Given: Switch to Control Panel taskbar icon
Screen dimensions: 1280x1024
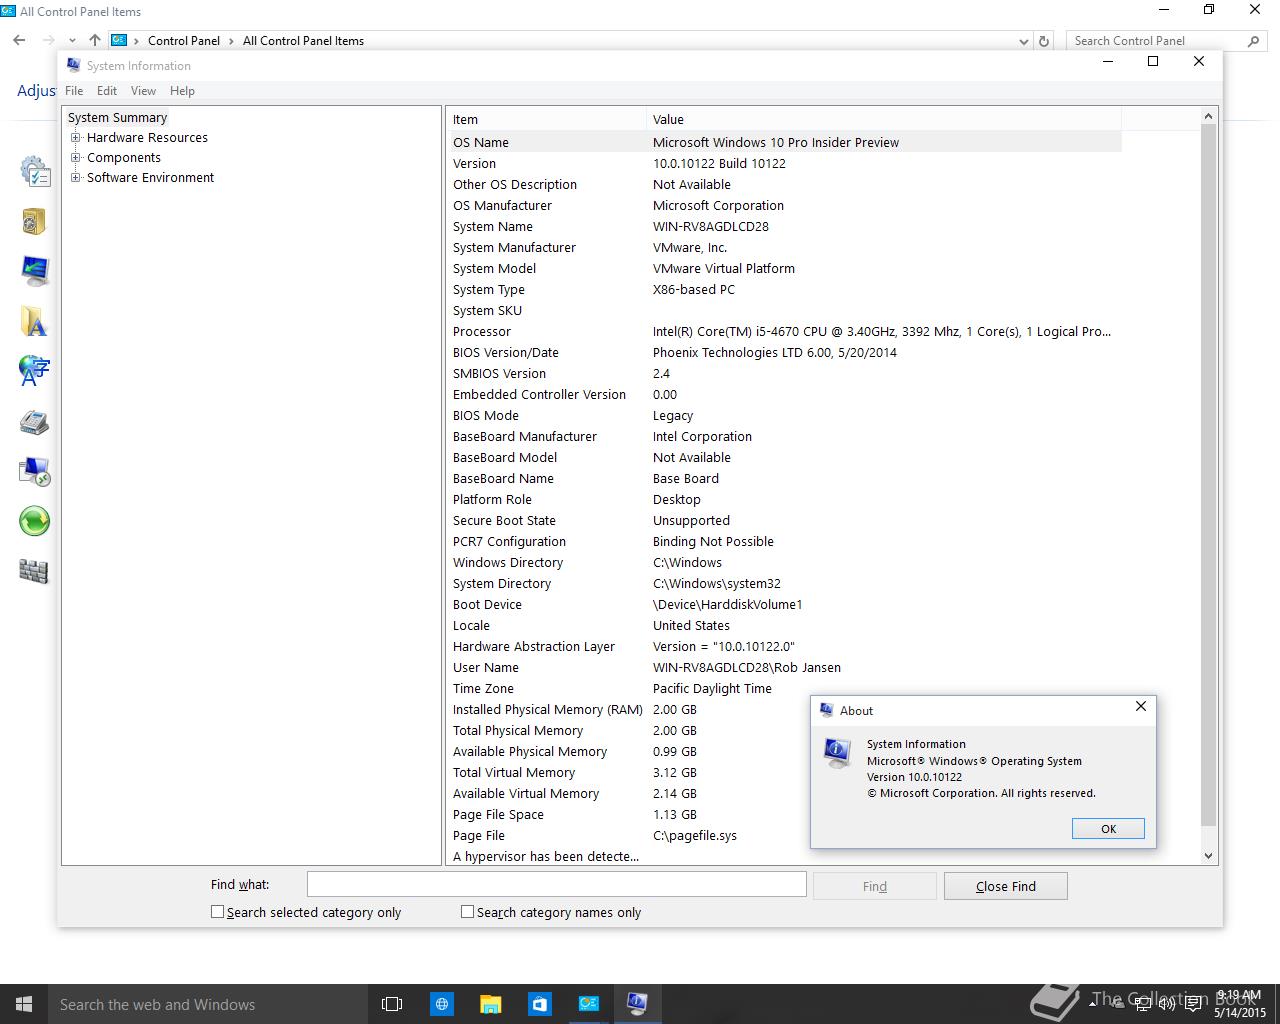Looking at the screenshot, I should click(x=588, y=1004).
